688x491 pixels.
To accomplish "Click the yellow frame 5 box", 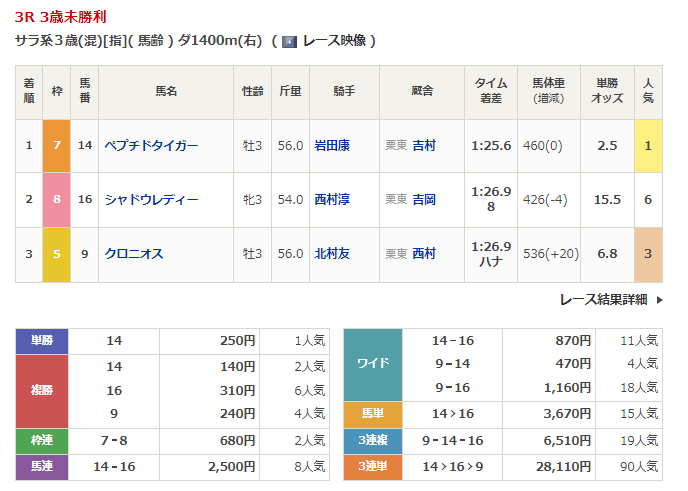I will tap(57, 253).
